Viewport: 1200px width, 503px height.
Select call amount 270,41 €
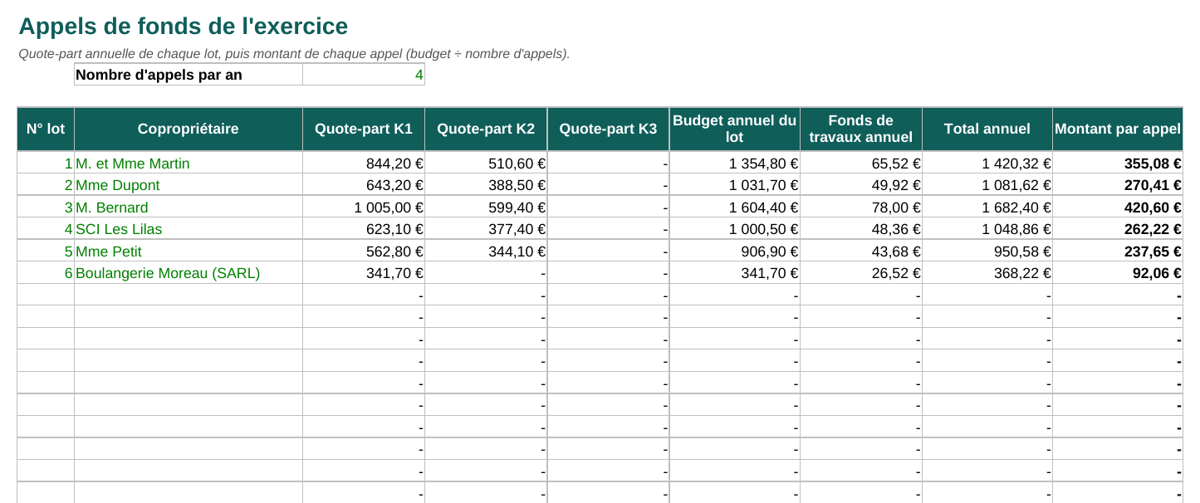point(1118,185)
